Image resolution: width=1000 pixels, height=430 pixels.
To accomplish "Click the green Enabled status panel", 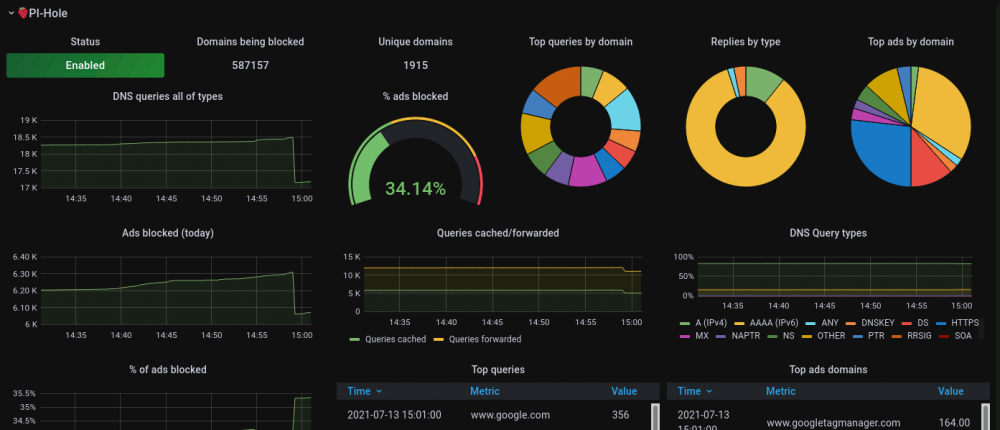I will [85, 65].
